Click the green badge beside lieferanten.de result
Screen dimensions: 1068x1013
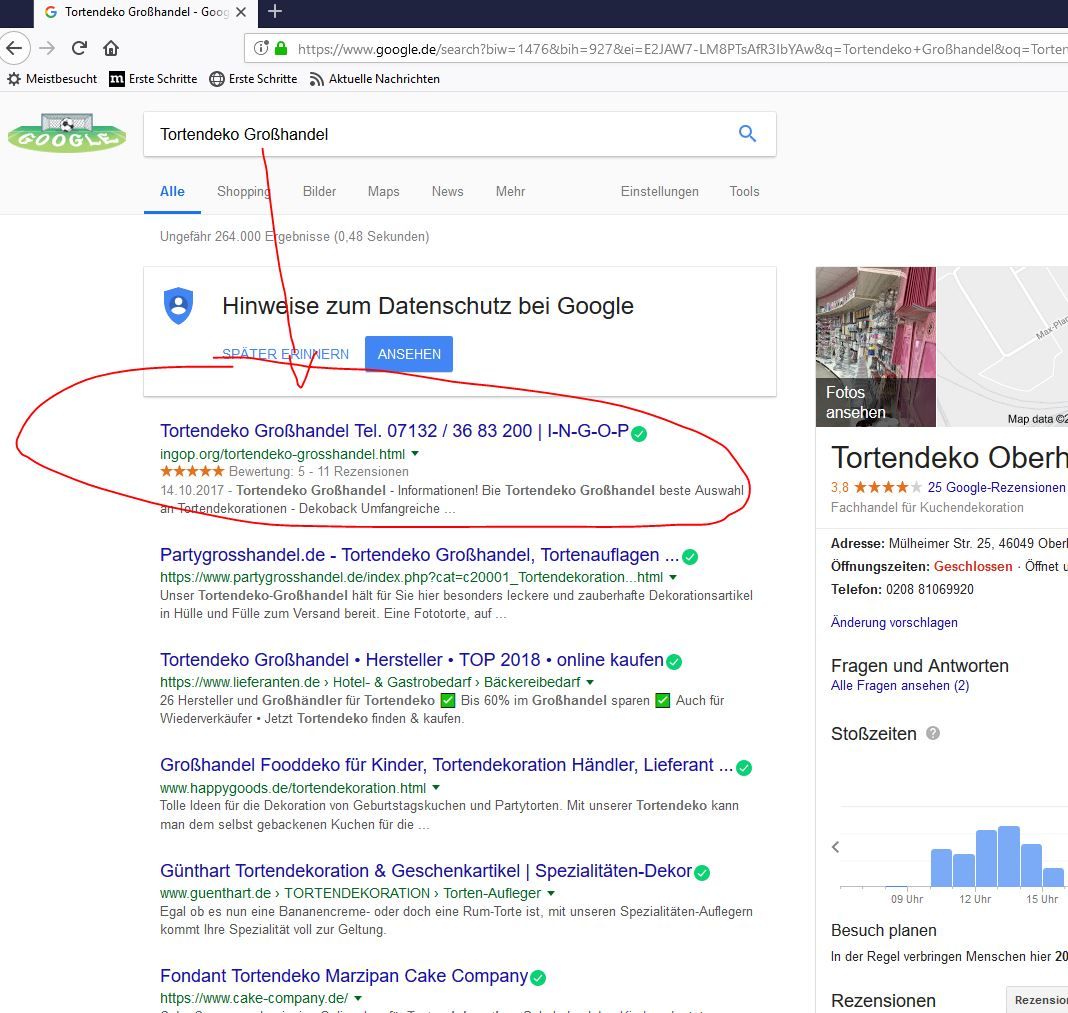point(674,661)
